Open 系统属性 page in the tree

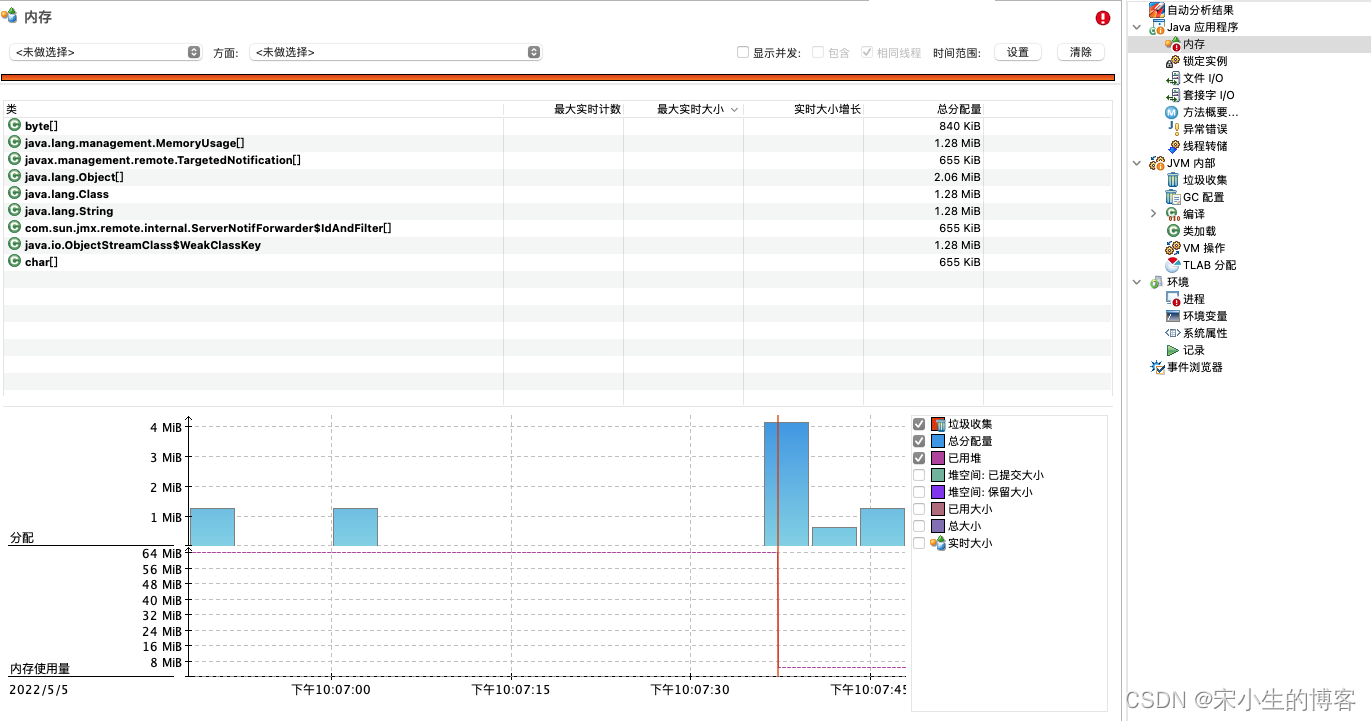(1205, 333)
